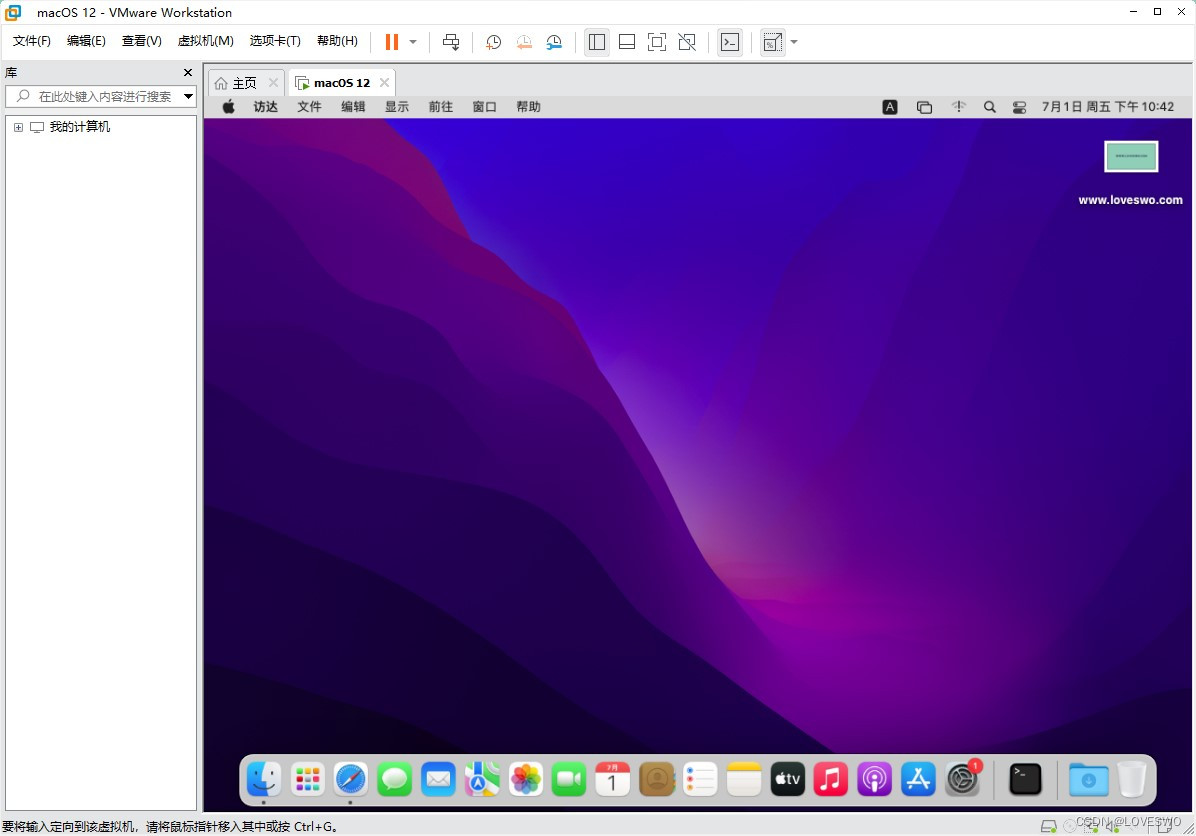1196x836 pixels.
Task: Open Apple TV from the Dock
Action: [788, 780]
